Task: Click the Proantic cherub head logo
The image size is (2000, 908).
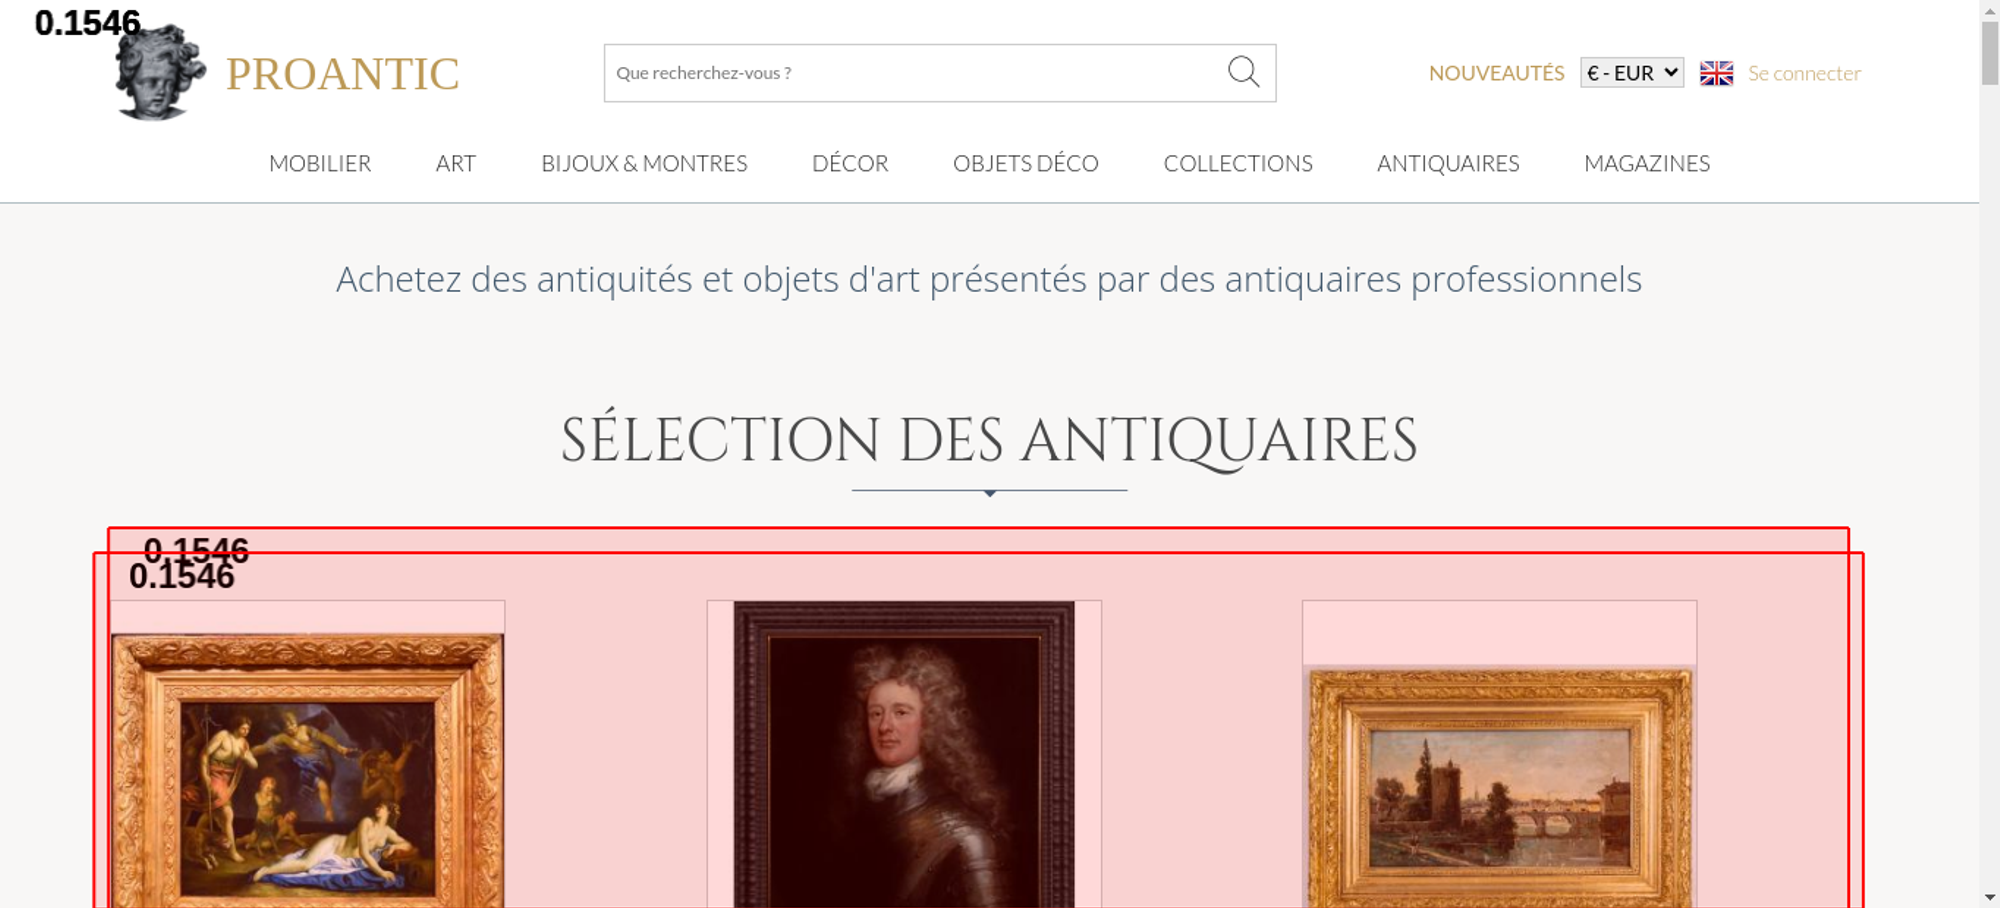Action: pyautogui.click(x=160, y=72)
